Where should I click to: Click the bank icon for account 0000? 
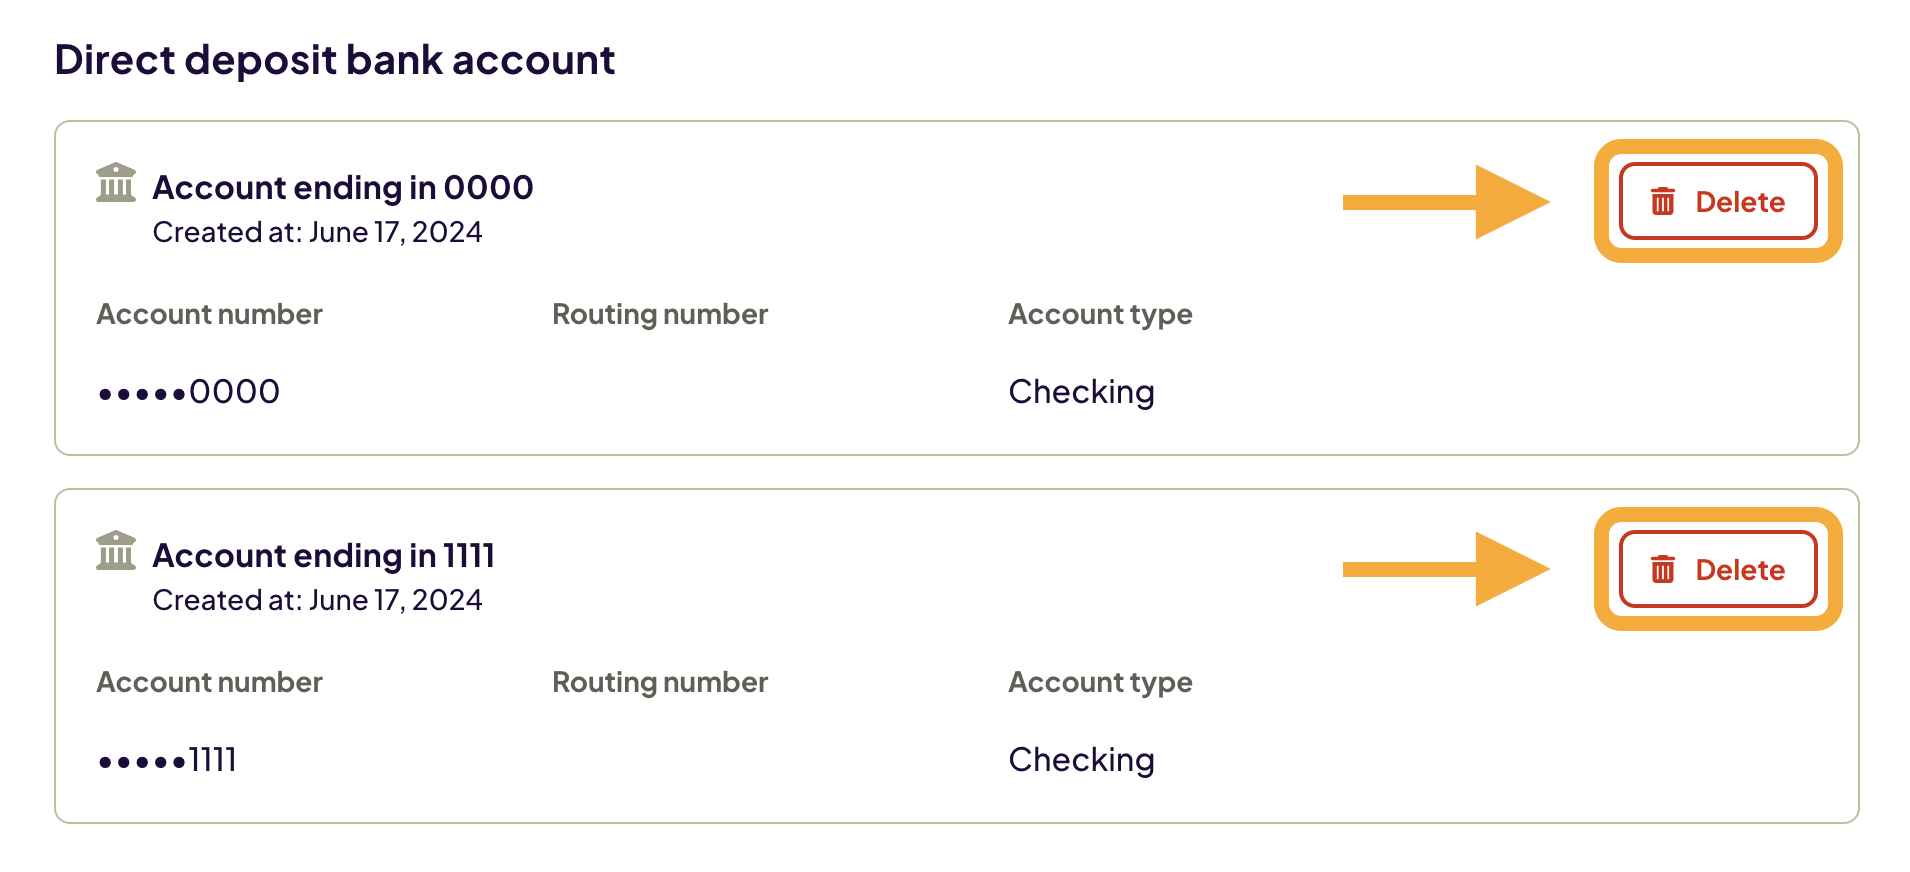(116, 183)
